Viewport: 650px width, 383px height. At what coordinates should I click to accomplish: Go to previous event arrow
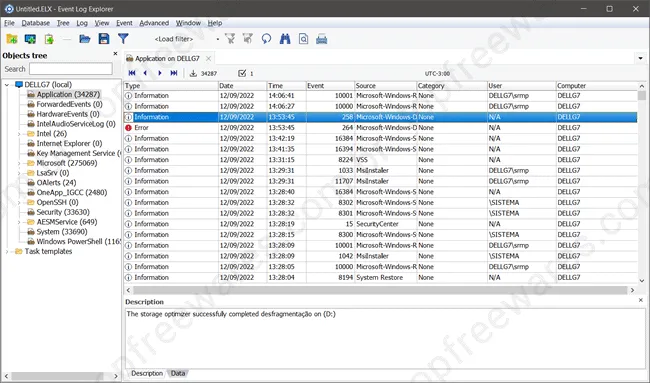145,73
